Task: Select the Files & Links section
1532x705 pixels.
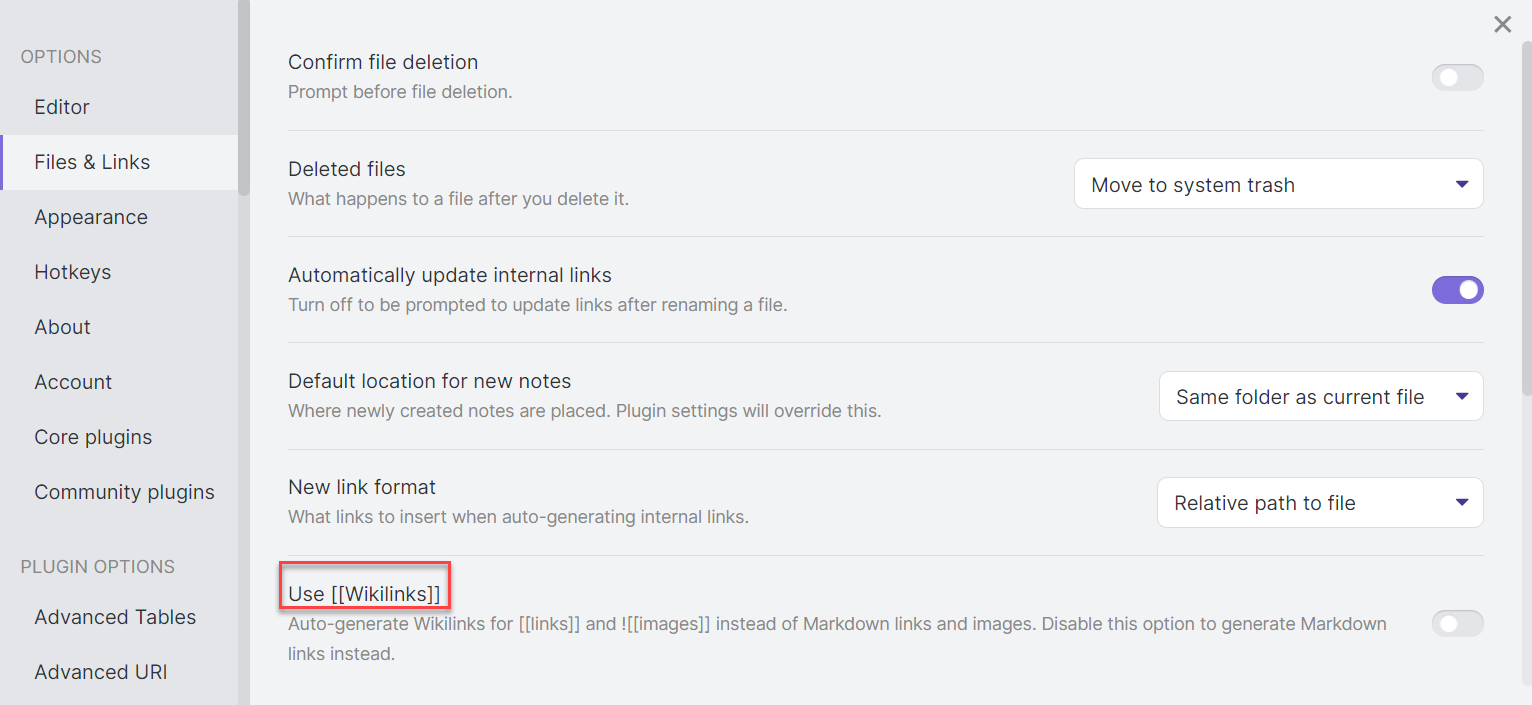Action: coord(91,162)
